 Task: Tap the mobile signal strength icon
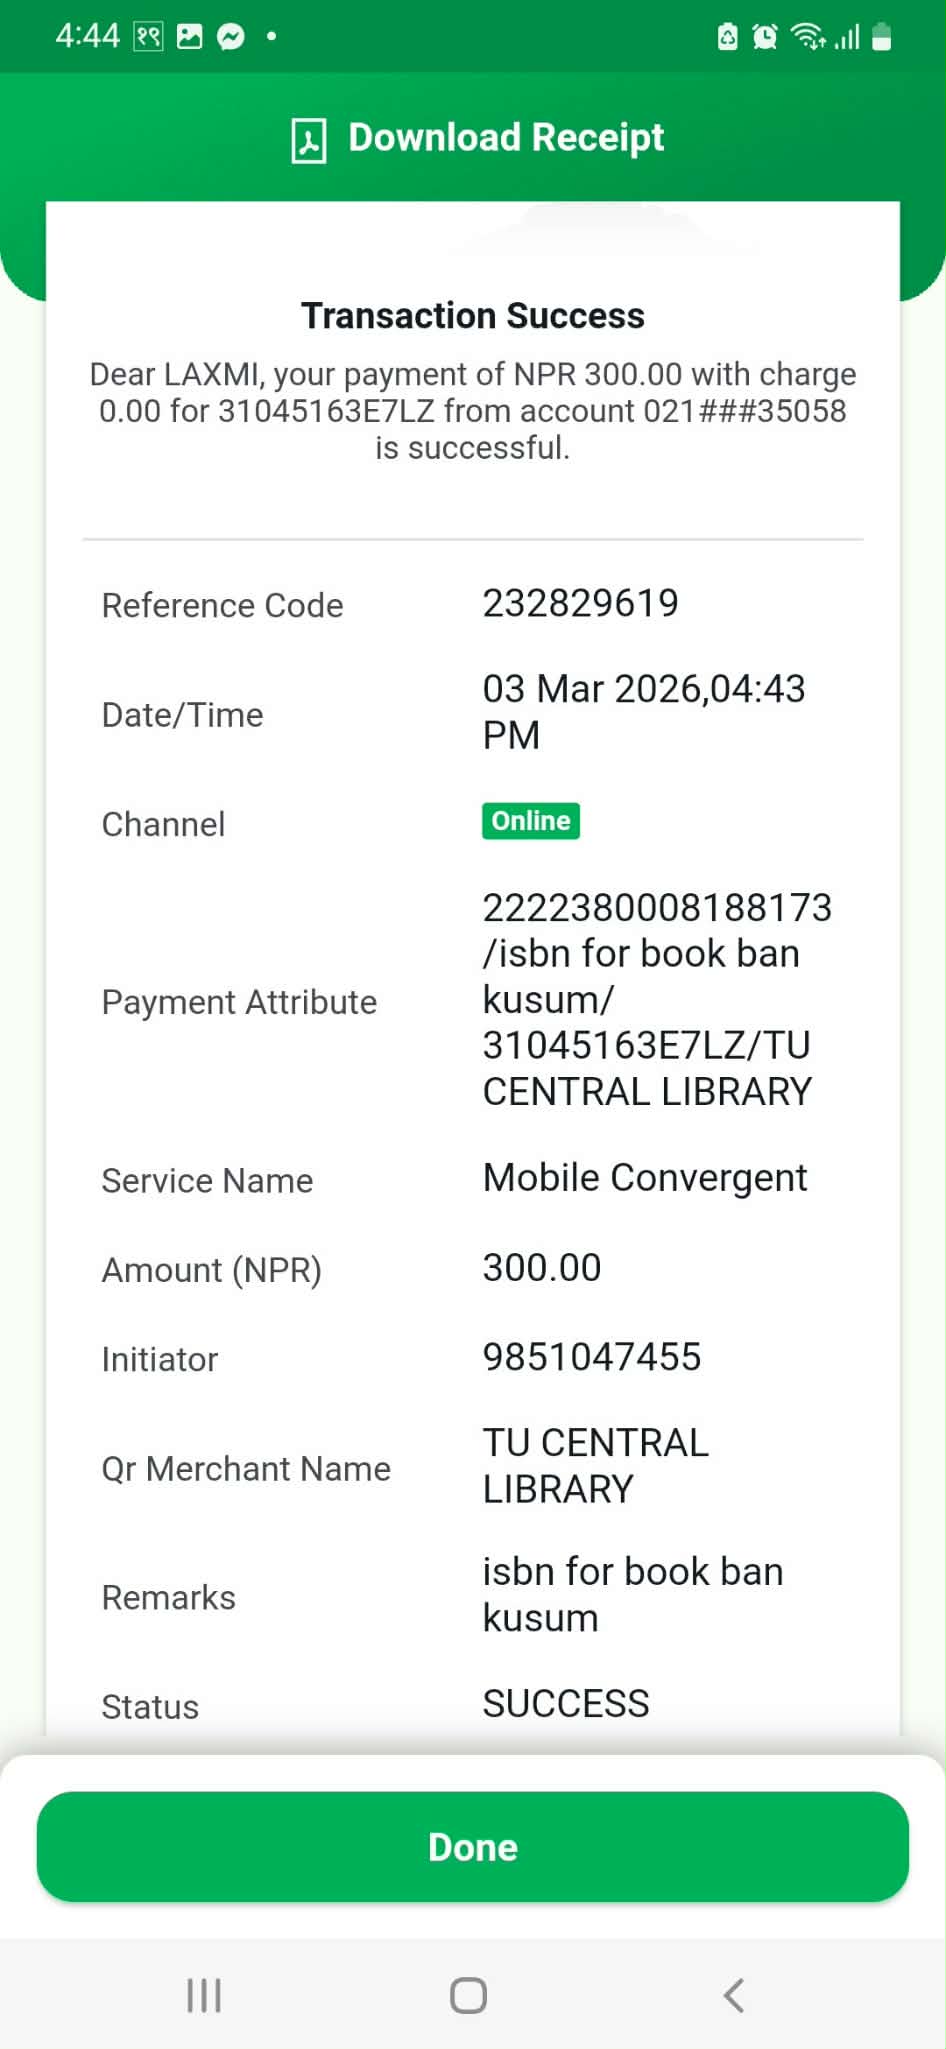[847, 38]
